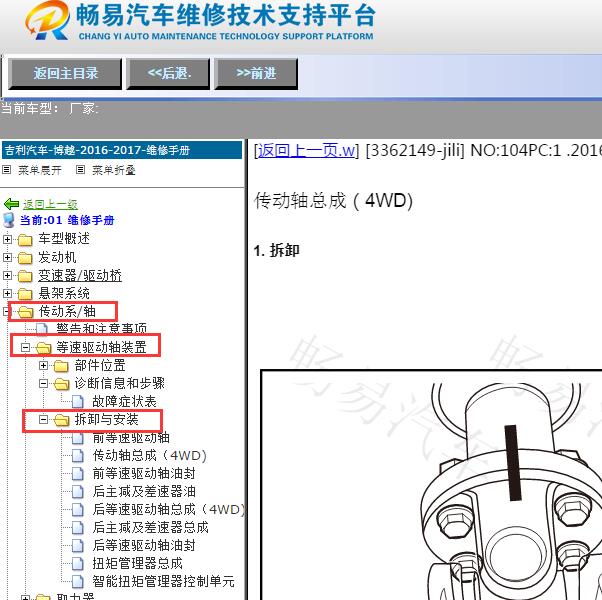The image size is (602, 600).
Task: Open 智能扭矩管理器控制单元 page
Action: point(164,581)
